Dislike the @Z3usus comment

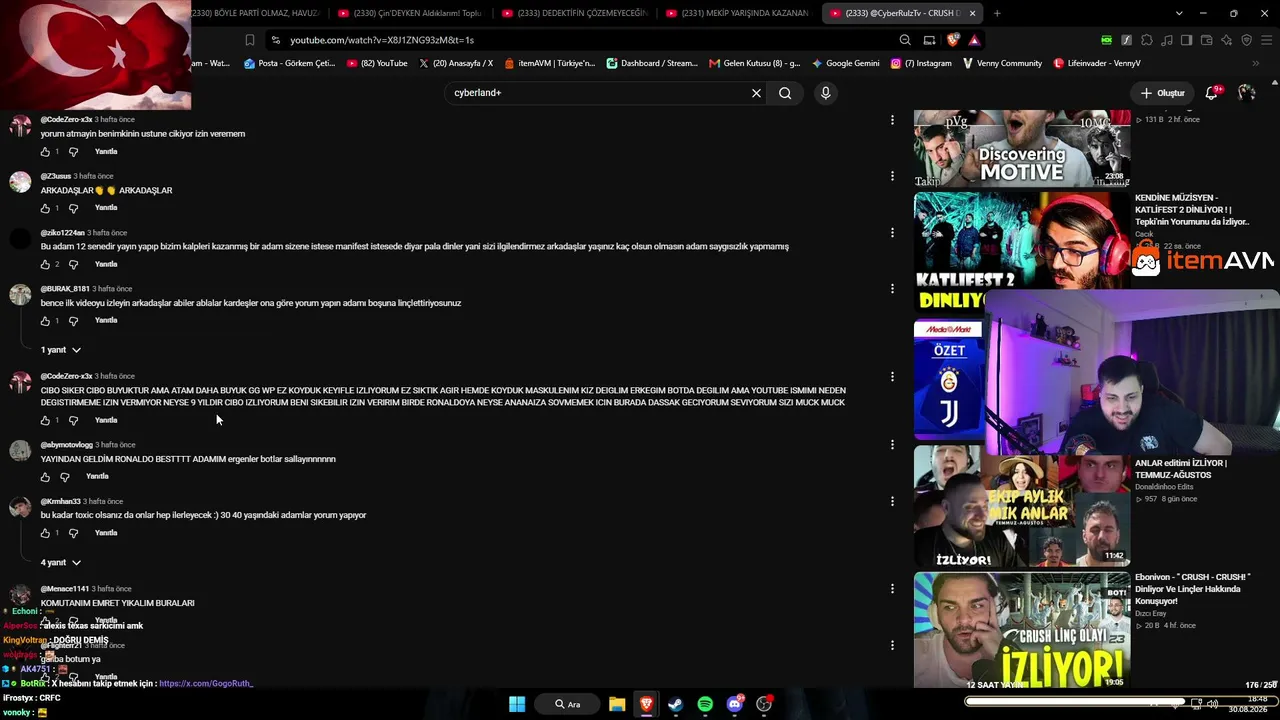tap(73, 208)
